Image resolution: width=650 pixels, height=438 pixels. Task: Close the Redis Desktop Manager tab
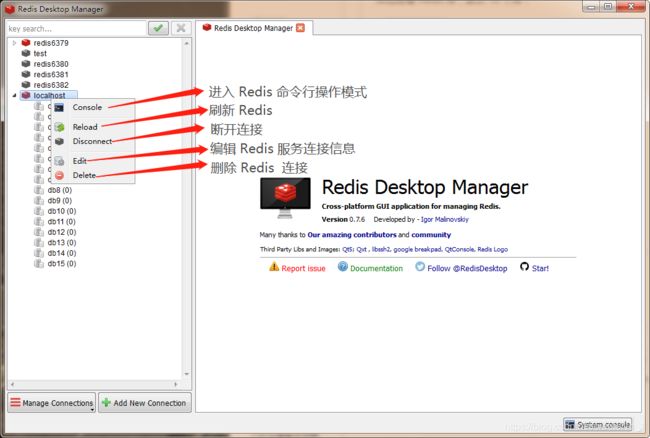coord(301,28)
